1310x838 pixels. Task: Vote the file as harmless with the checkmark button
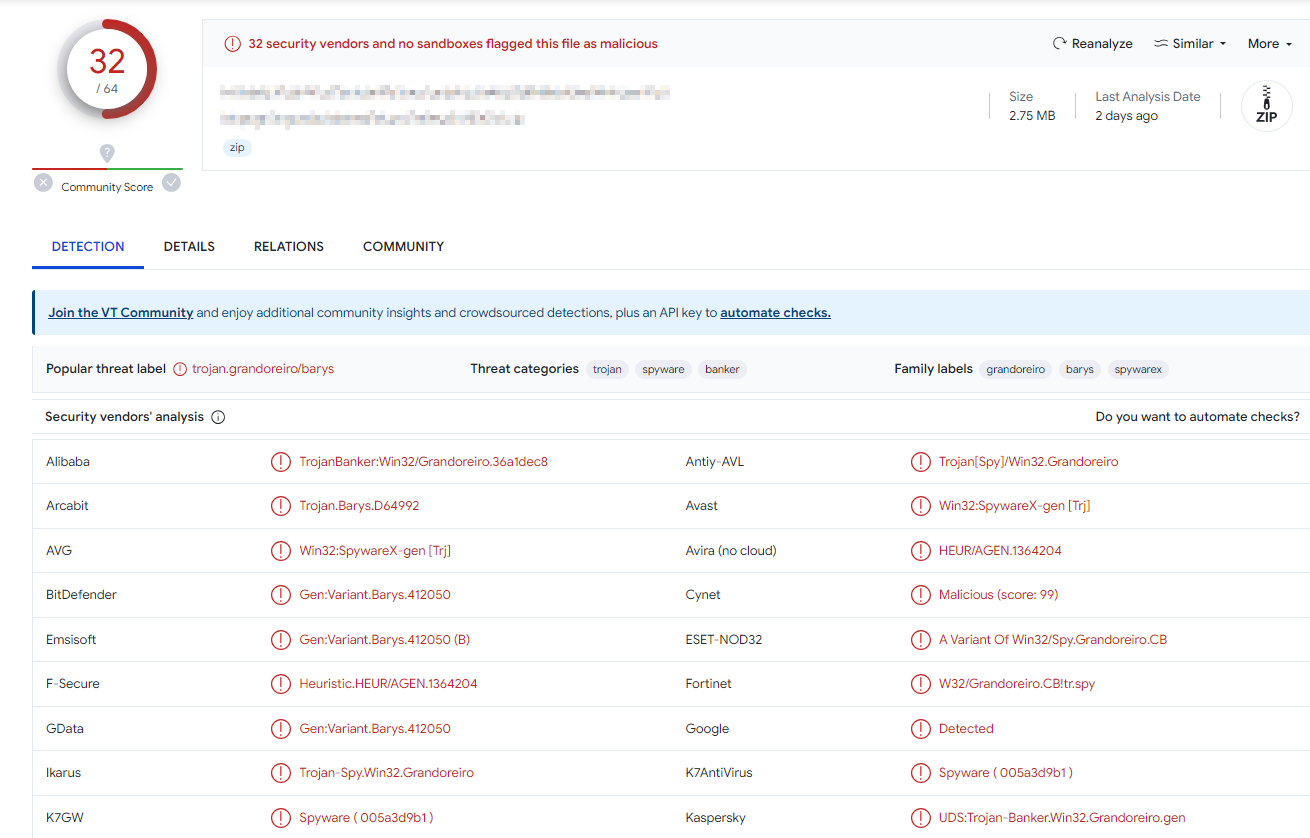[171, 183]
